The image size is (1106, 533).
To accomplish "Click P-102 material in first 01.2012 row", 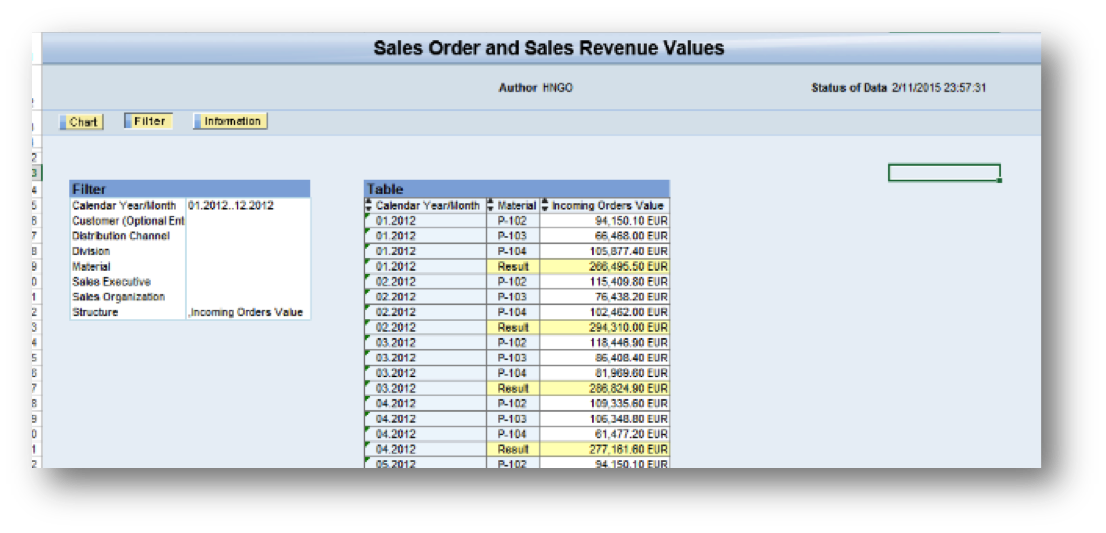I will coord(514,221).
